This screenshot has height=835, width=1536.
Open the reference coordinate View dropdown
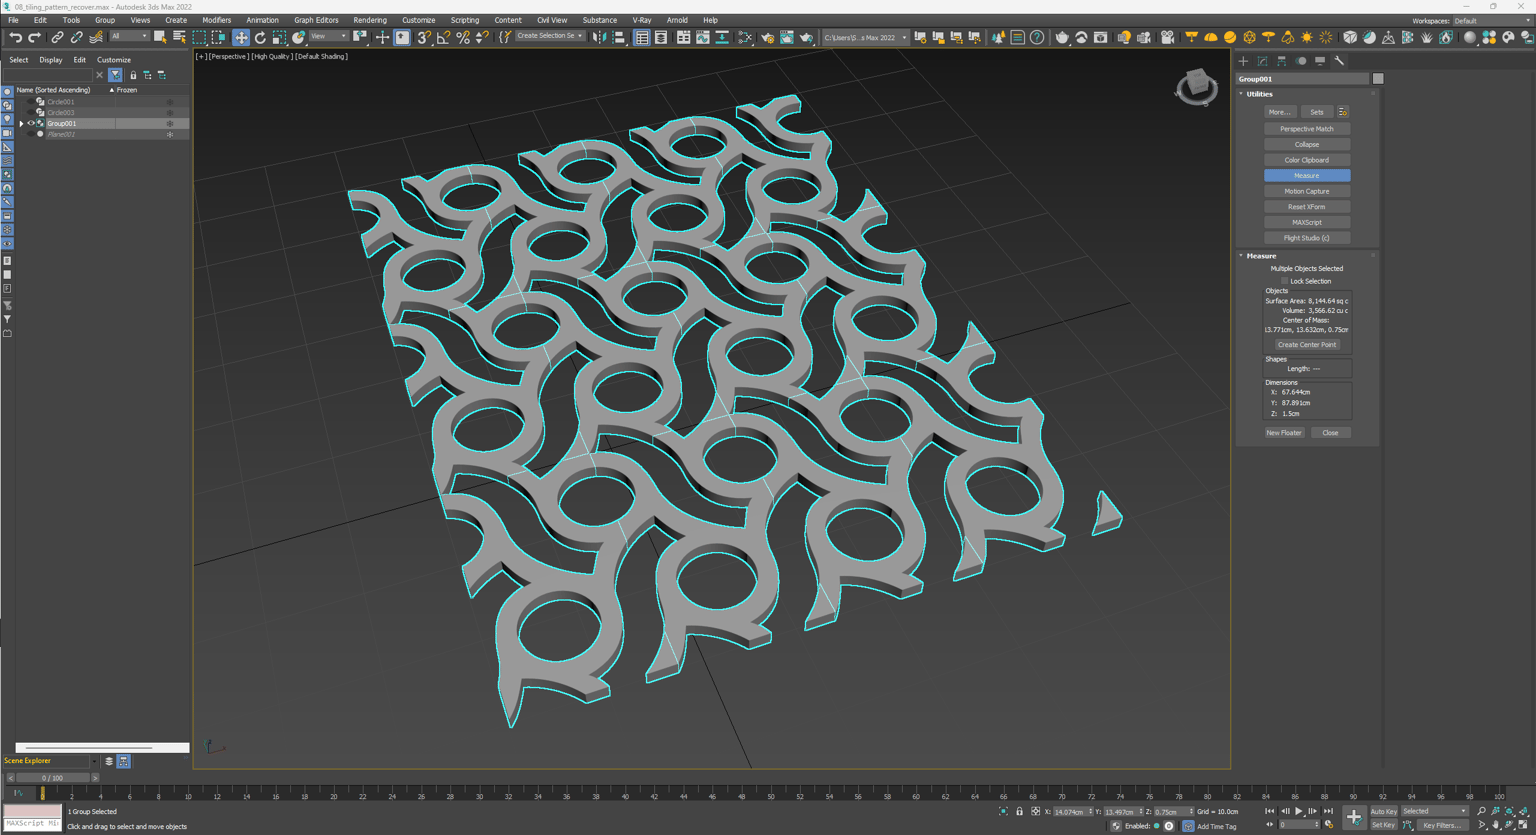pyautogui.click(x=329, y=37)
